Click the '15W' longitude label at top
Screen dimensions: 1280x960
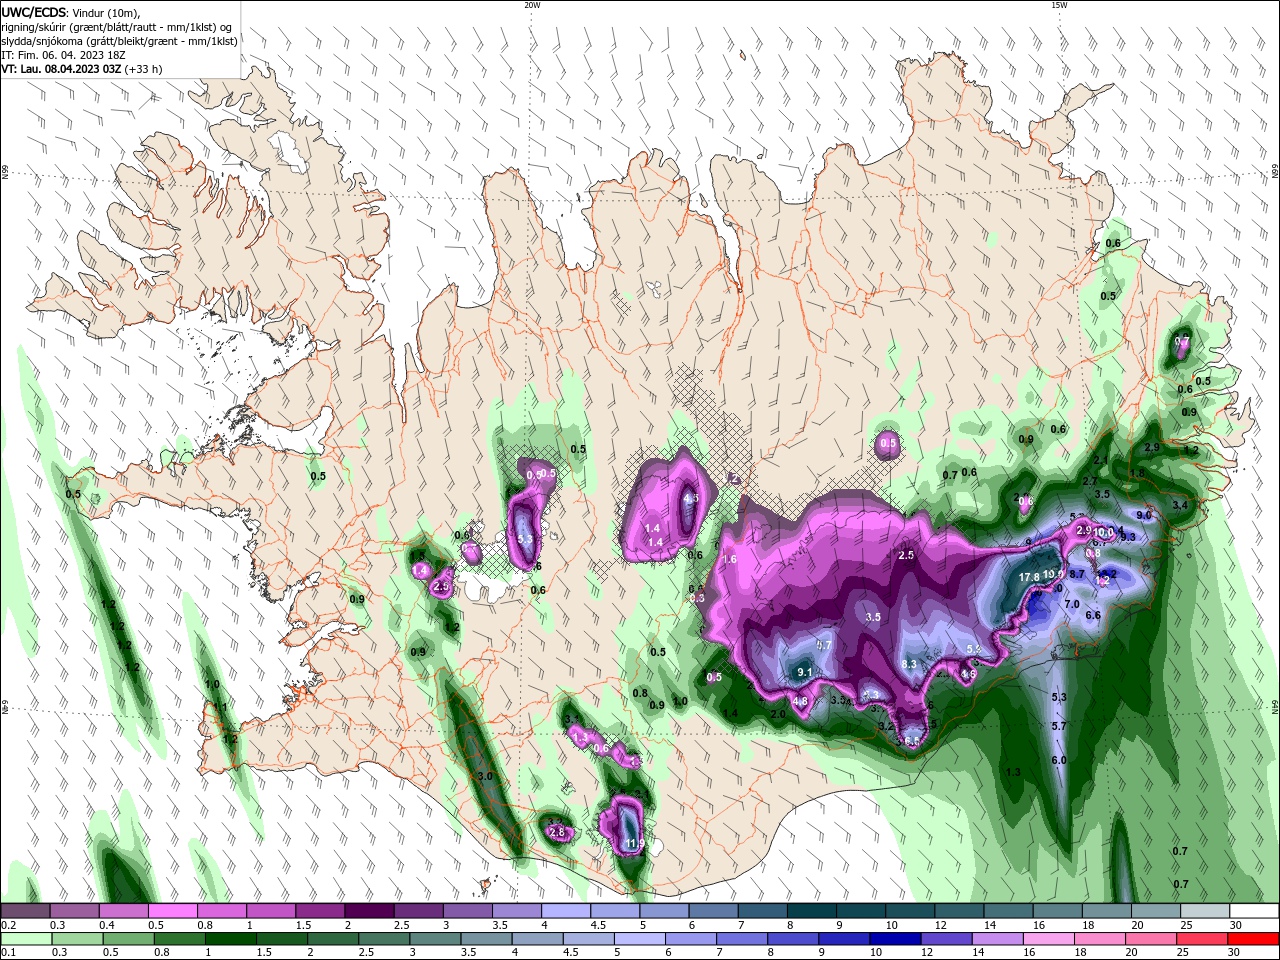click(1059, 5)
